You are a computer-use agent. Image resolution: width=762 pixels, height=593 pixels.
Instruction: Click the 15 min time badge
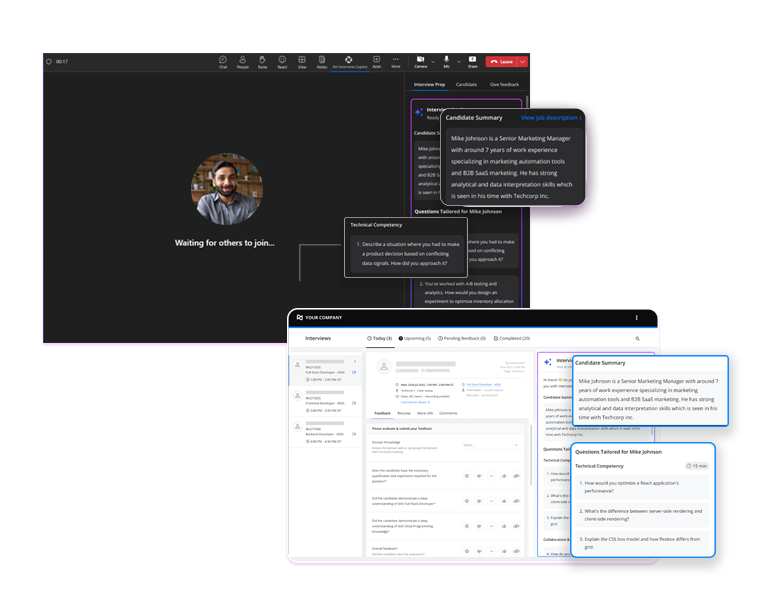[x=697, y=466]
